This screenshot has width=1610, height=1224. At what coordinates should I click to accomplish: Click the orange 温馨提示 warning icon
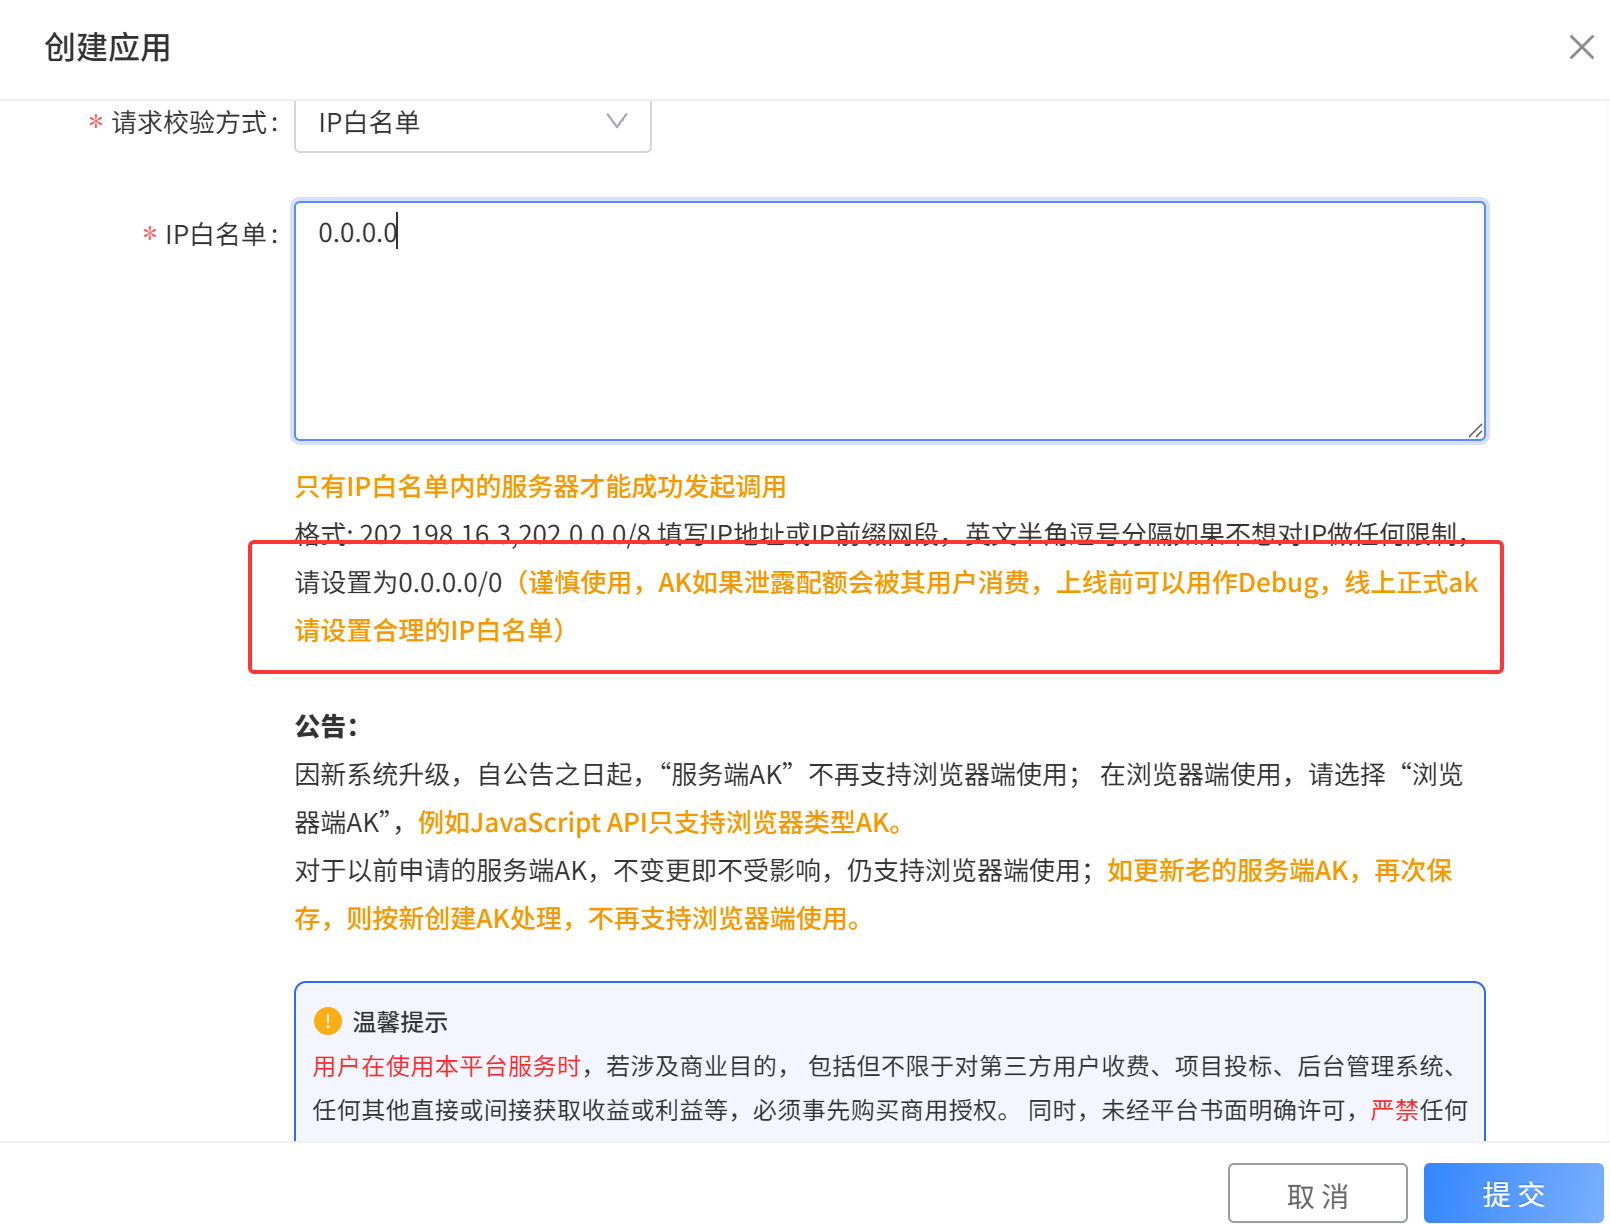tap(328, 1021)
